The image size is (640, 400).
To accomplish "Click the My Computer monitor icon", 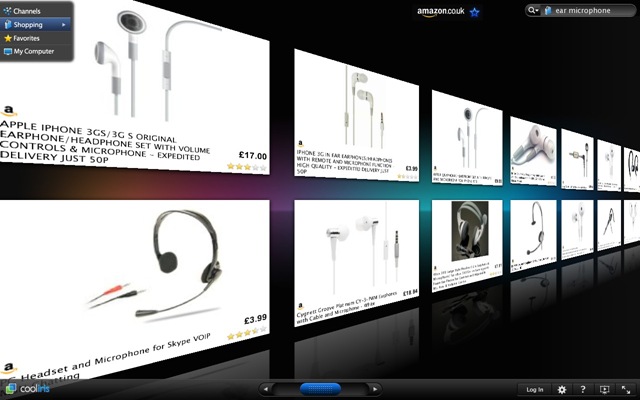I will [x=7, y=52].
